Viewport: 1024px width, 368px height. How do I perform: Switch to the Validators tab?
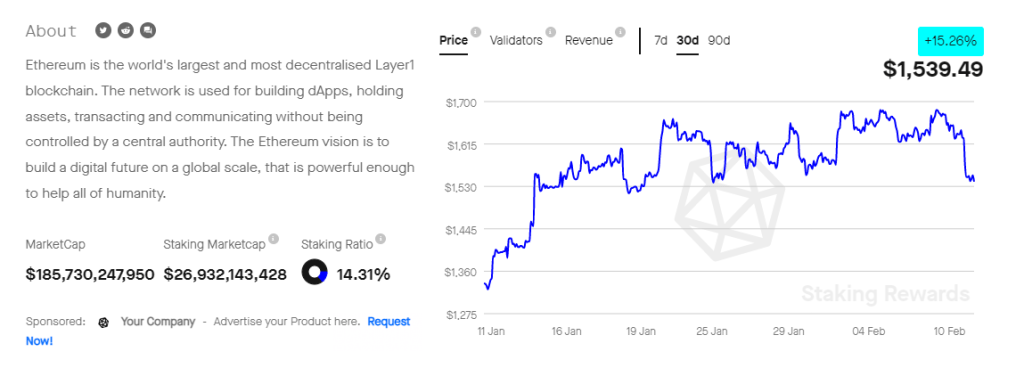coord(516,40)
